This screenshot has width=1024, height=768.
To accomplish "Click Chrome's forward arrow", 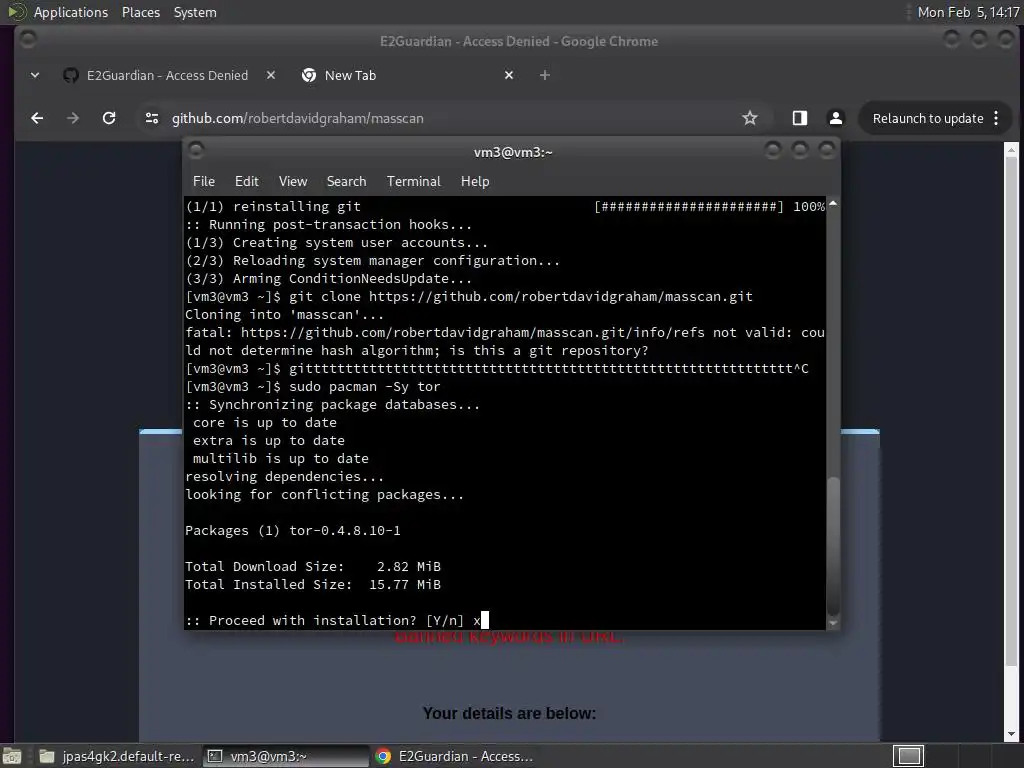I will tap(73, 118).
